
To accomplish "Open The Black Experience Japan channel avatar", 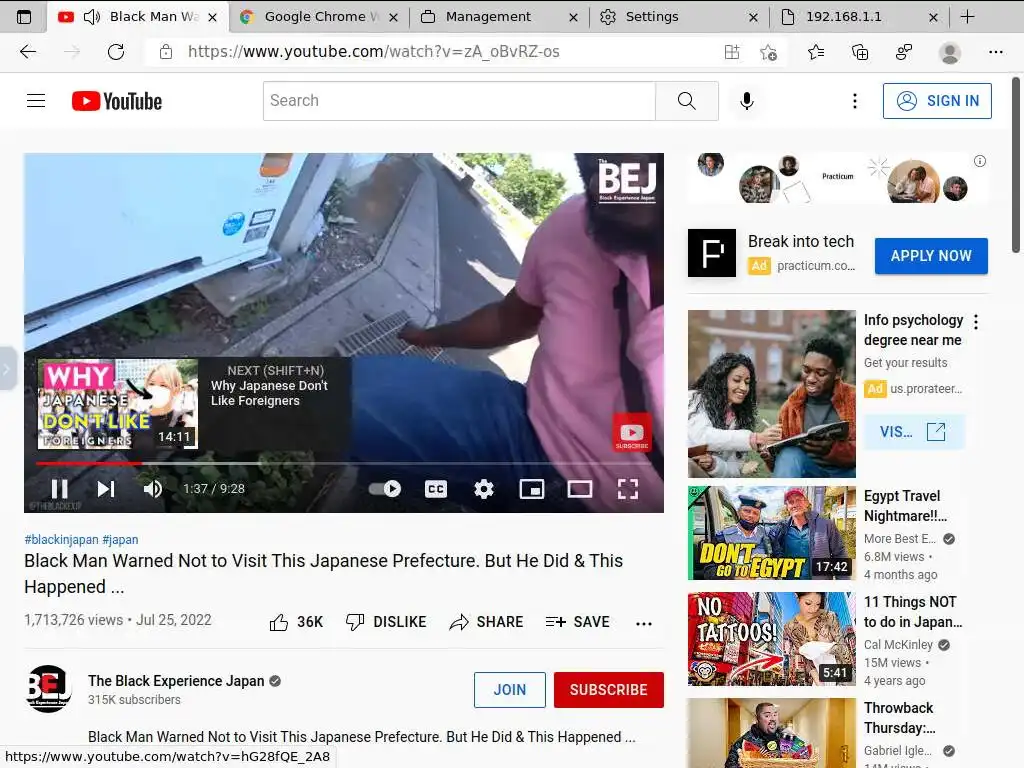I will point(48,688).
